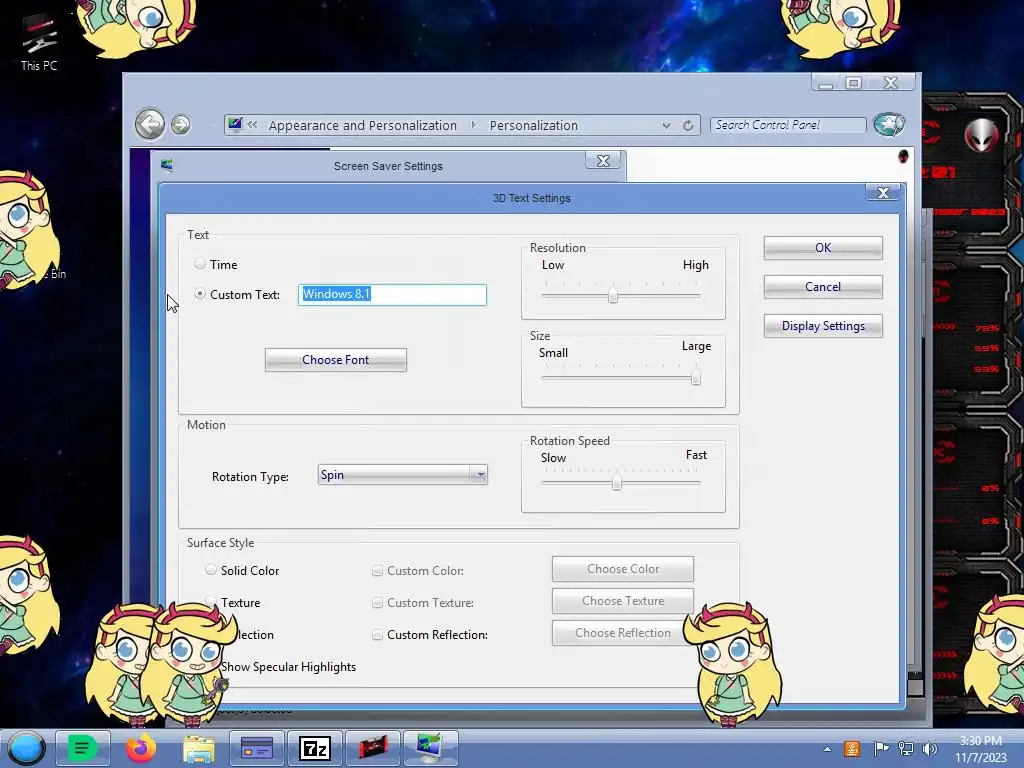
Task: Switch to Personalization taskbar window
Action: [x=430, y=748]
